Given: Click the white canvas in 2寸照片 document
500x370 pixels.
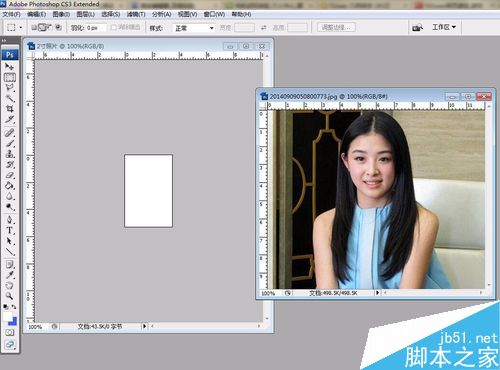Looking at the screenshot, I should (148, 191).
